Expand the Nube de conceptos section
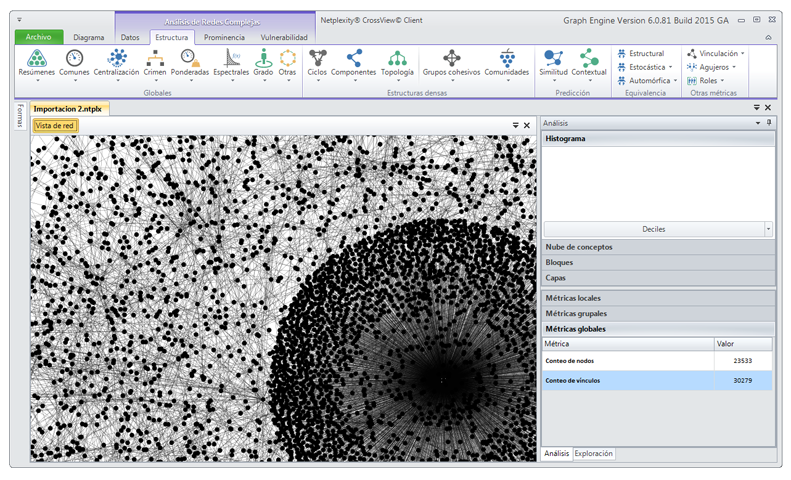 [x=658, y=247]
